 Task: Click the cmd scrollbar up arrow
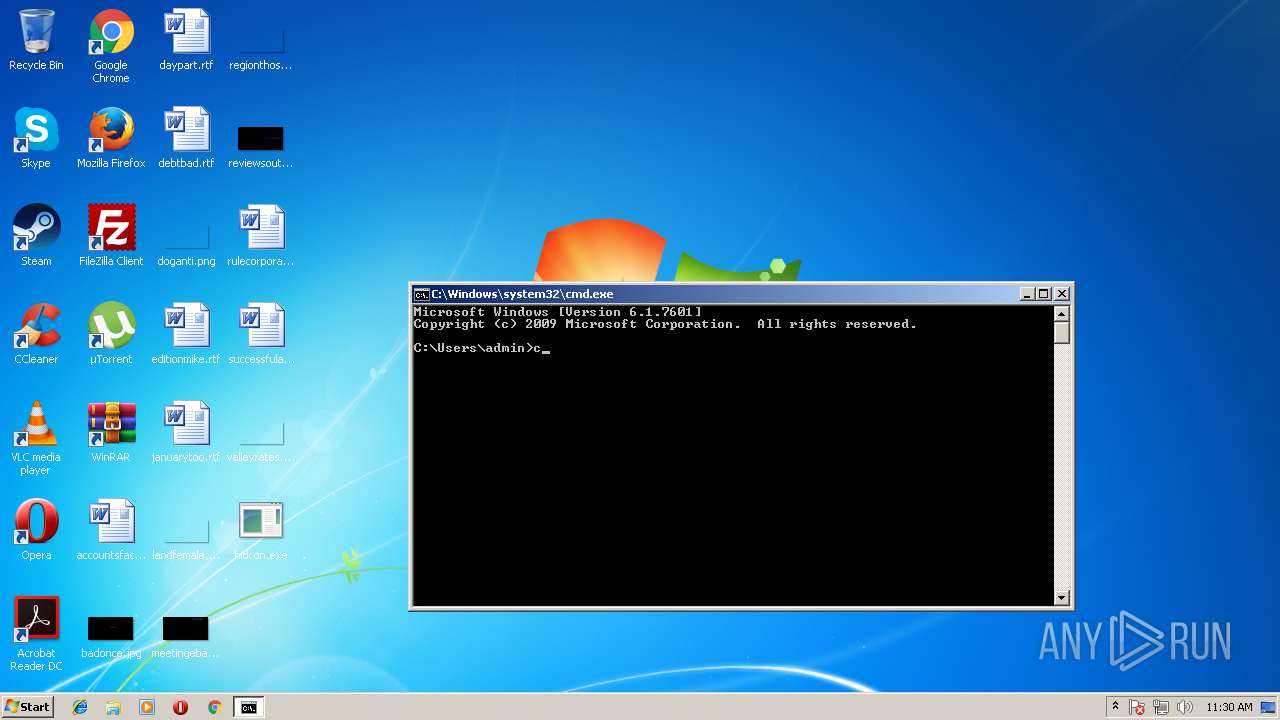click(1062, 314)
